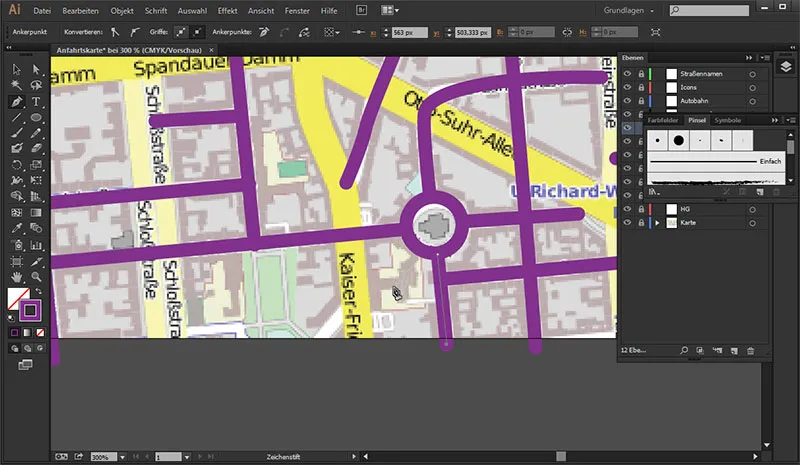Select the Lasso tool
Viewport: 800px width, 465px height.
[36, 85]
